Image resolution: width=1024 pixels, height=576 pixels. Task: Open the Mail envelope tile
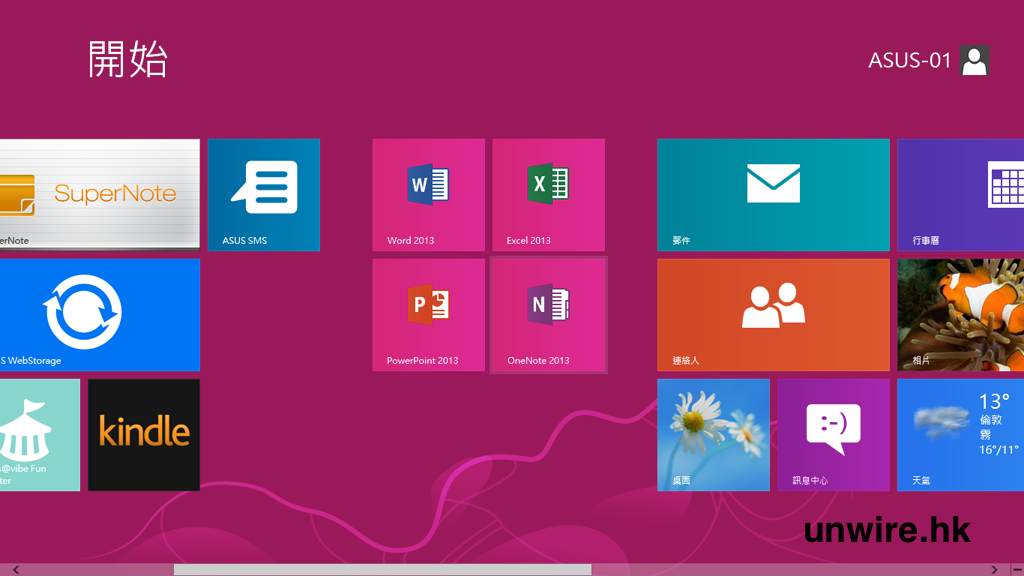[773, 195]
